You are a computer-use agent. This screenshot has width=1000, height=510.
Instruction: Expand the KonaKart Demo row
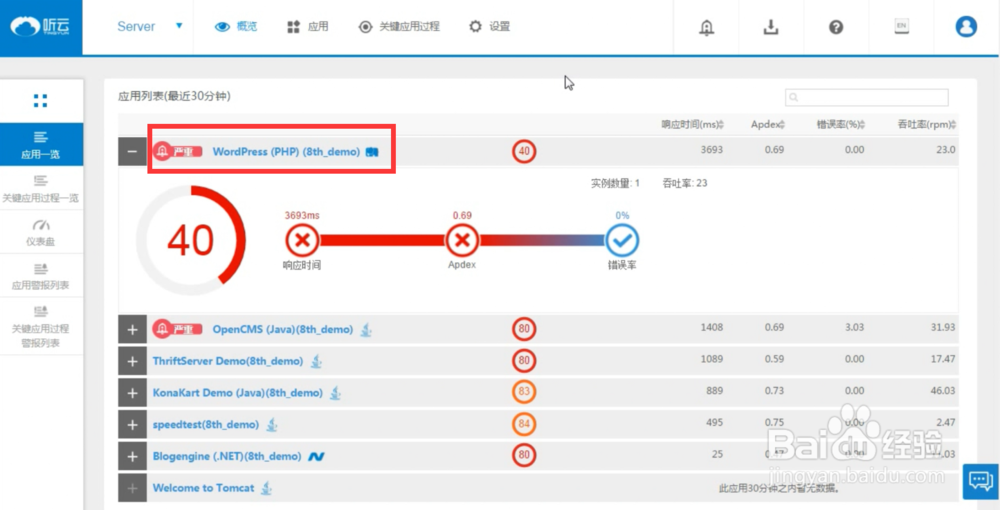[x=132, y=393]
